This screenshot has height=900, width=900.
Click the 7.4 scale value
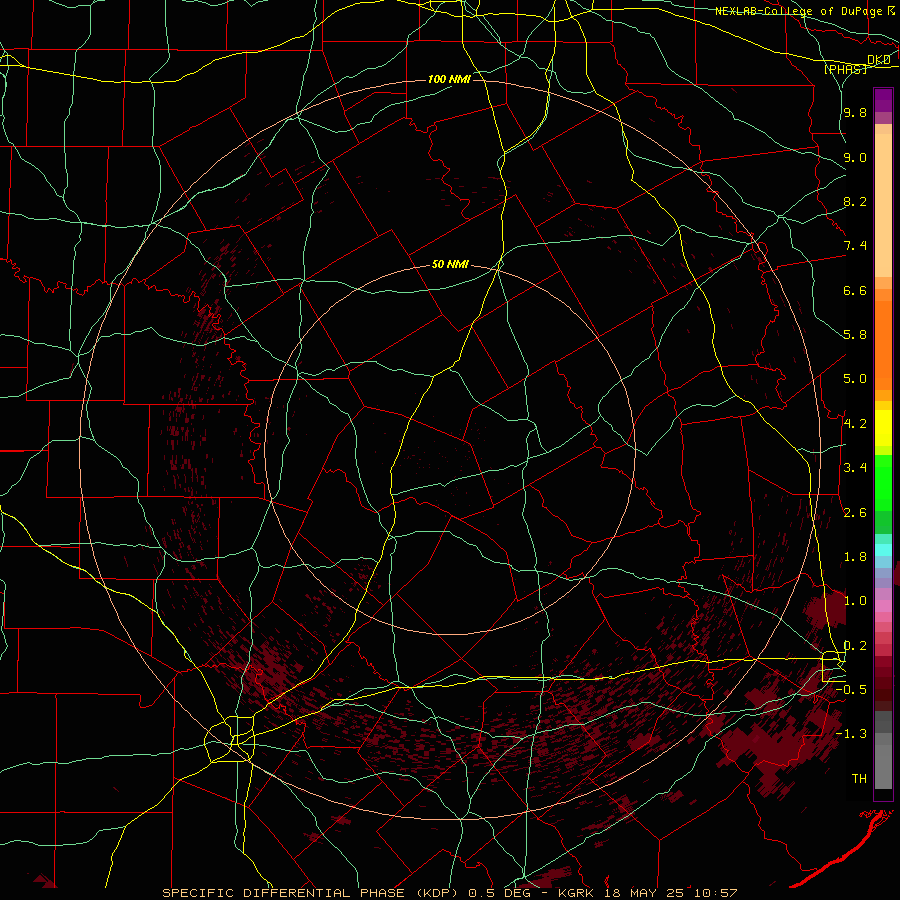[x=855, y=246]
